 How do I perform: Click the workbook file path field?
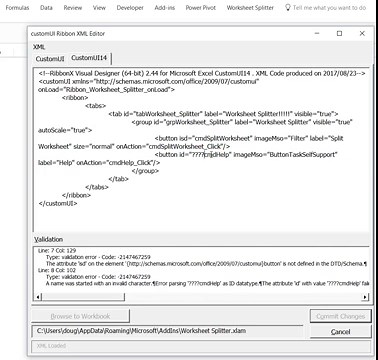click(167, 331)
